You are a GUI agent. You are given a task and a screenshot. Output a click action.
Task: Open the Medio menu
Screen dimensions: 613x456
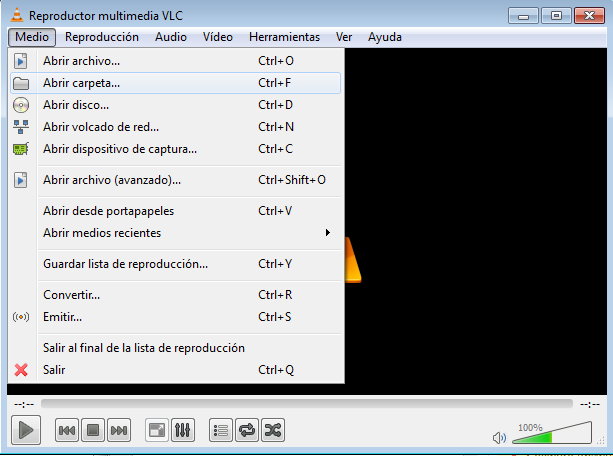pyautogui.click(x=32, y=37)
